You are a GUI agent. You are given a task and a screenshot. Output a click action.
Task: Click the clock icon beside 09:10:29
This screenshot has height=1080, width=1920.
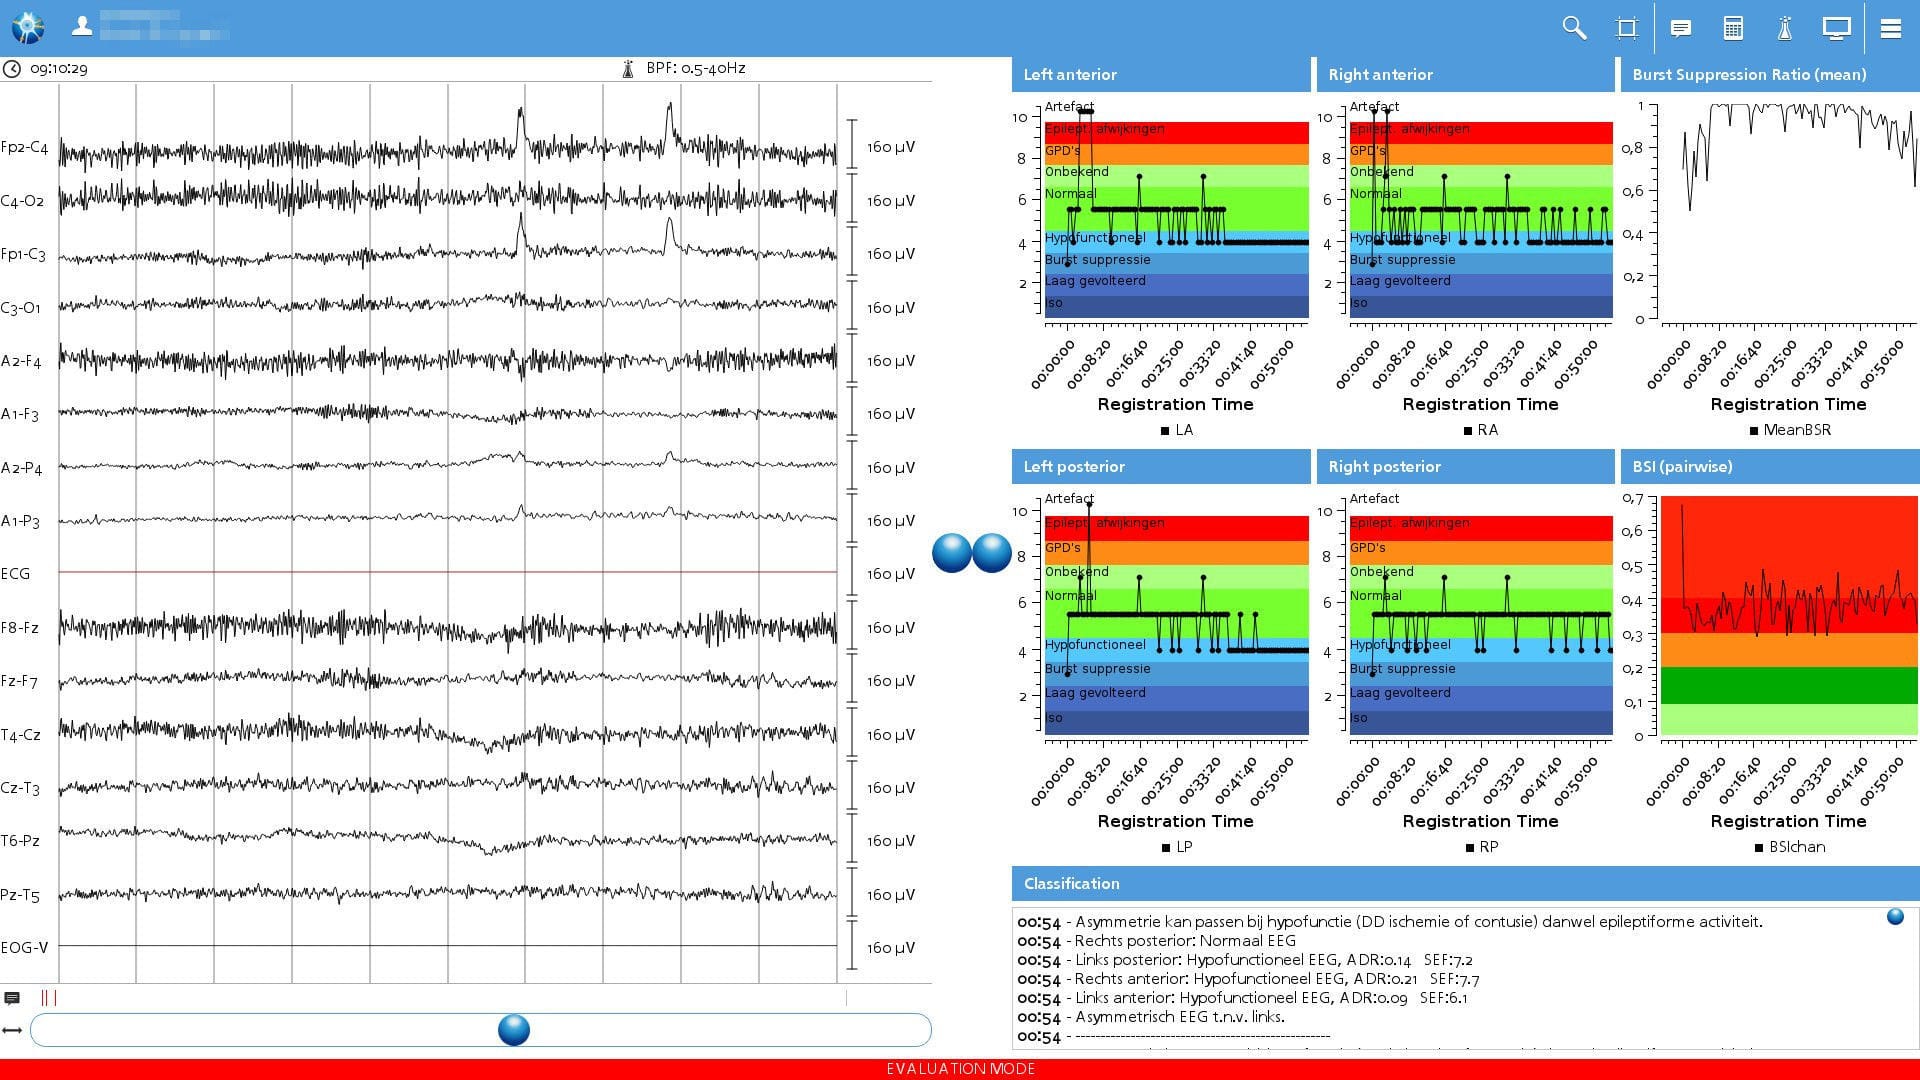click(x=12, y=69)
